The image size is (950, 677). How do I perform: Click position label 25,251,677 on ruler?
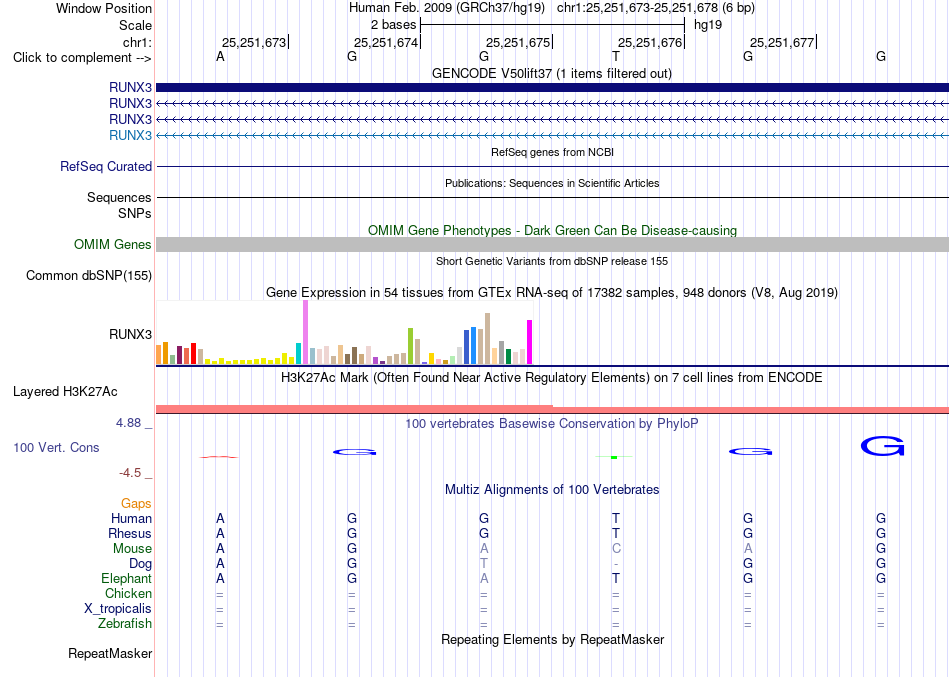tap(782, 42)
